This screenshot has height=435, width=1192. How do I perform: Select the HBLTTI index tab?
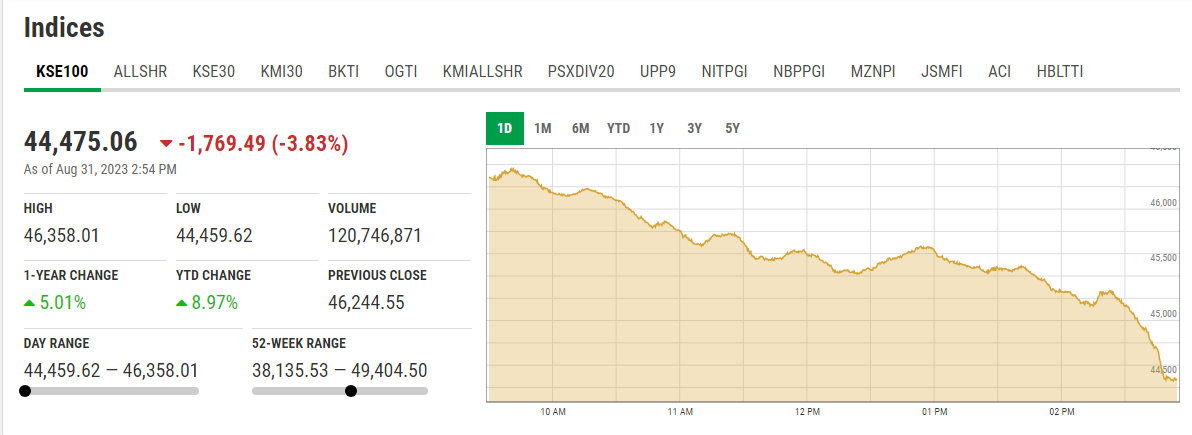(1060, 72)
